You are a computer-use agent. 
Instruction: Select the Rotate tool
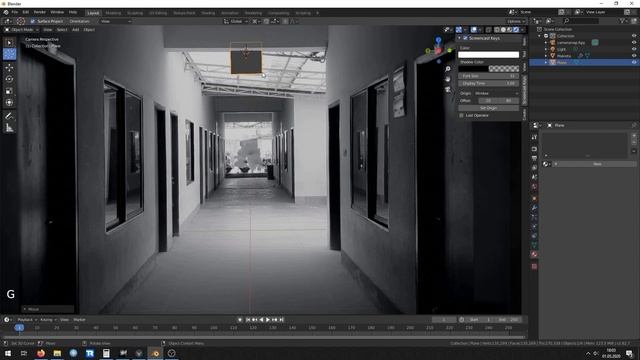click(9, 79)
